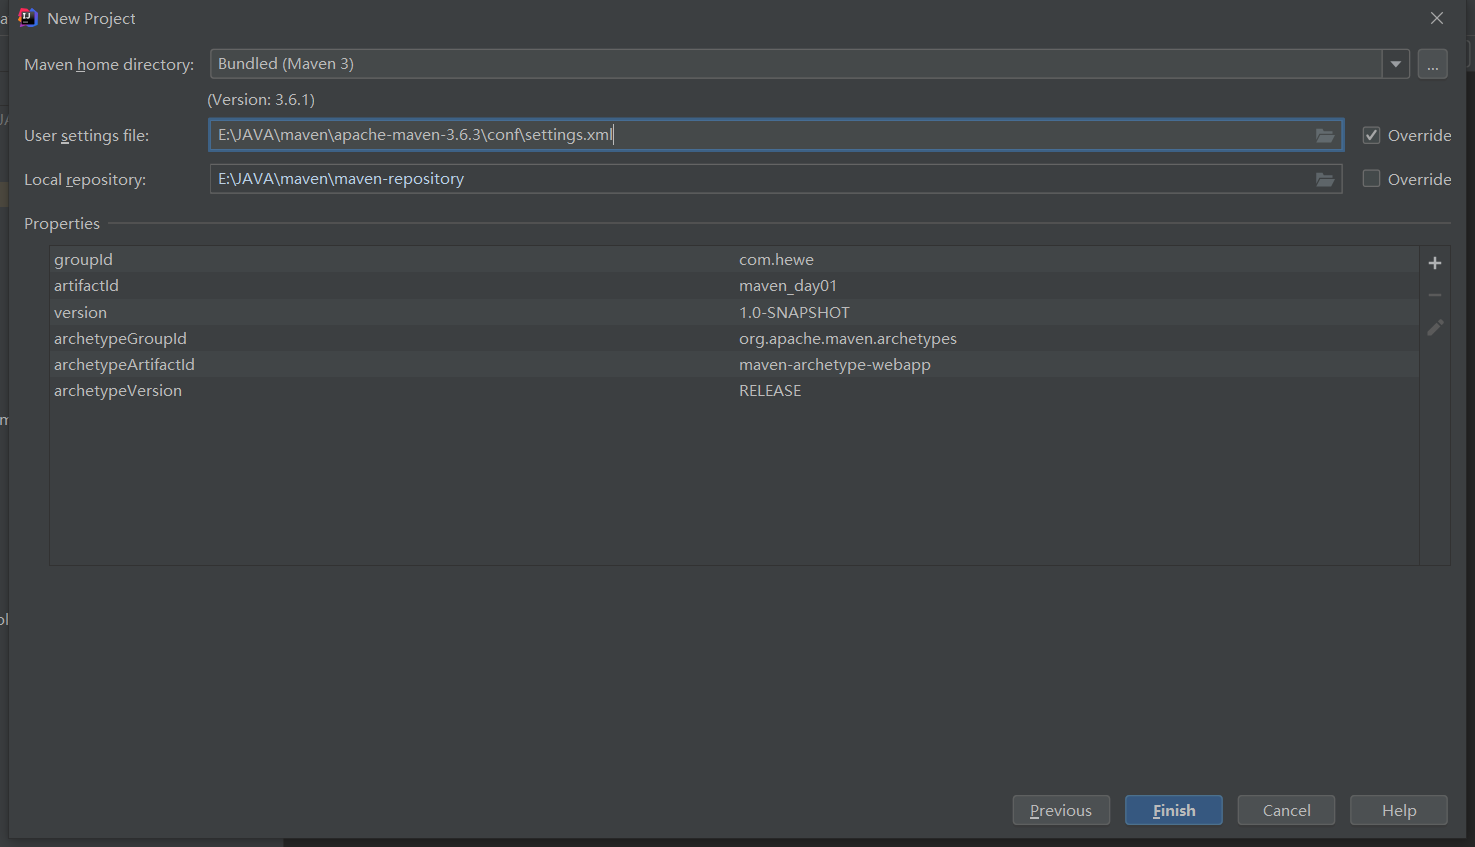The width and height of the screenshot is (1475, 847).
Task: Click Finish to create the project
Action: 1174,810
